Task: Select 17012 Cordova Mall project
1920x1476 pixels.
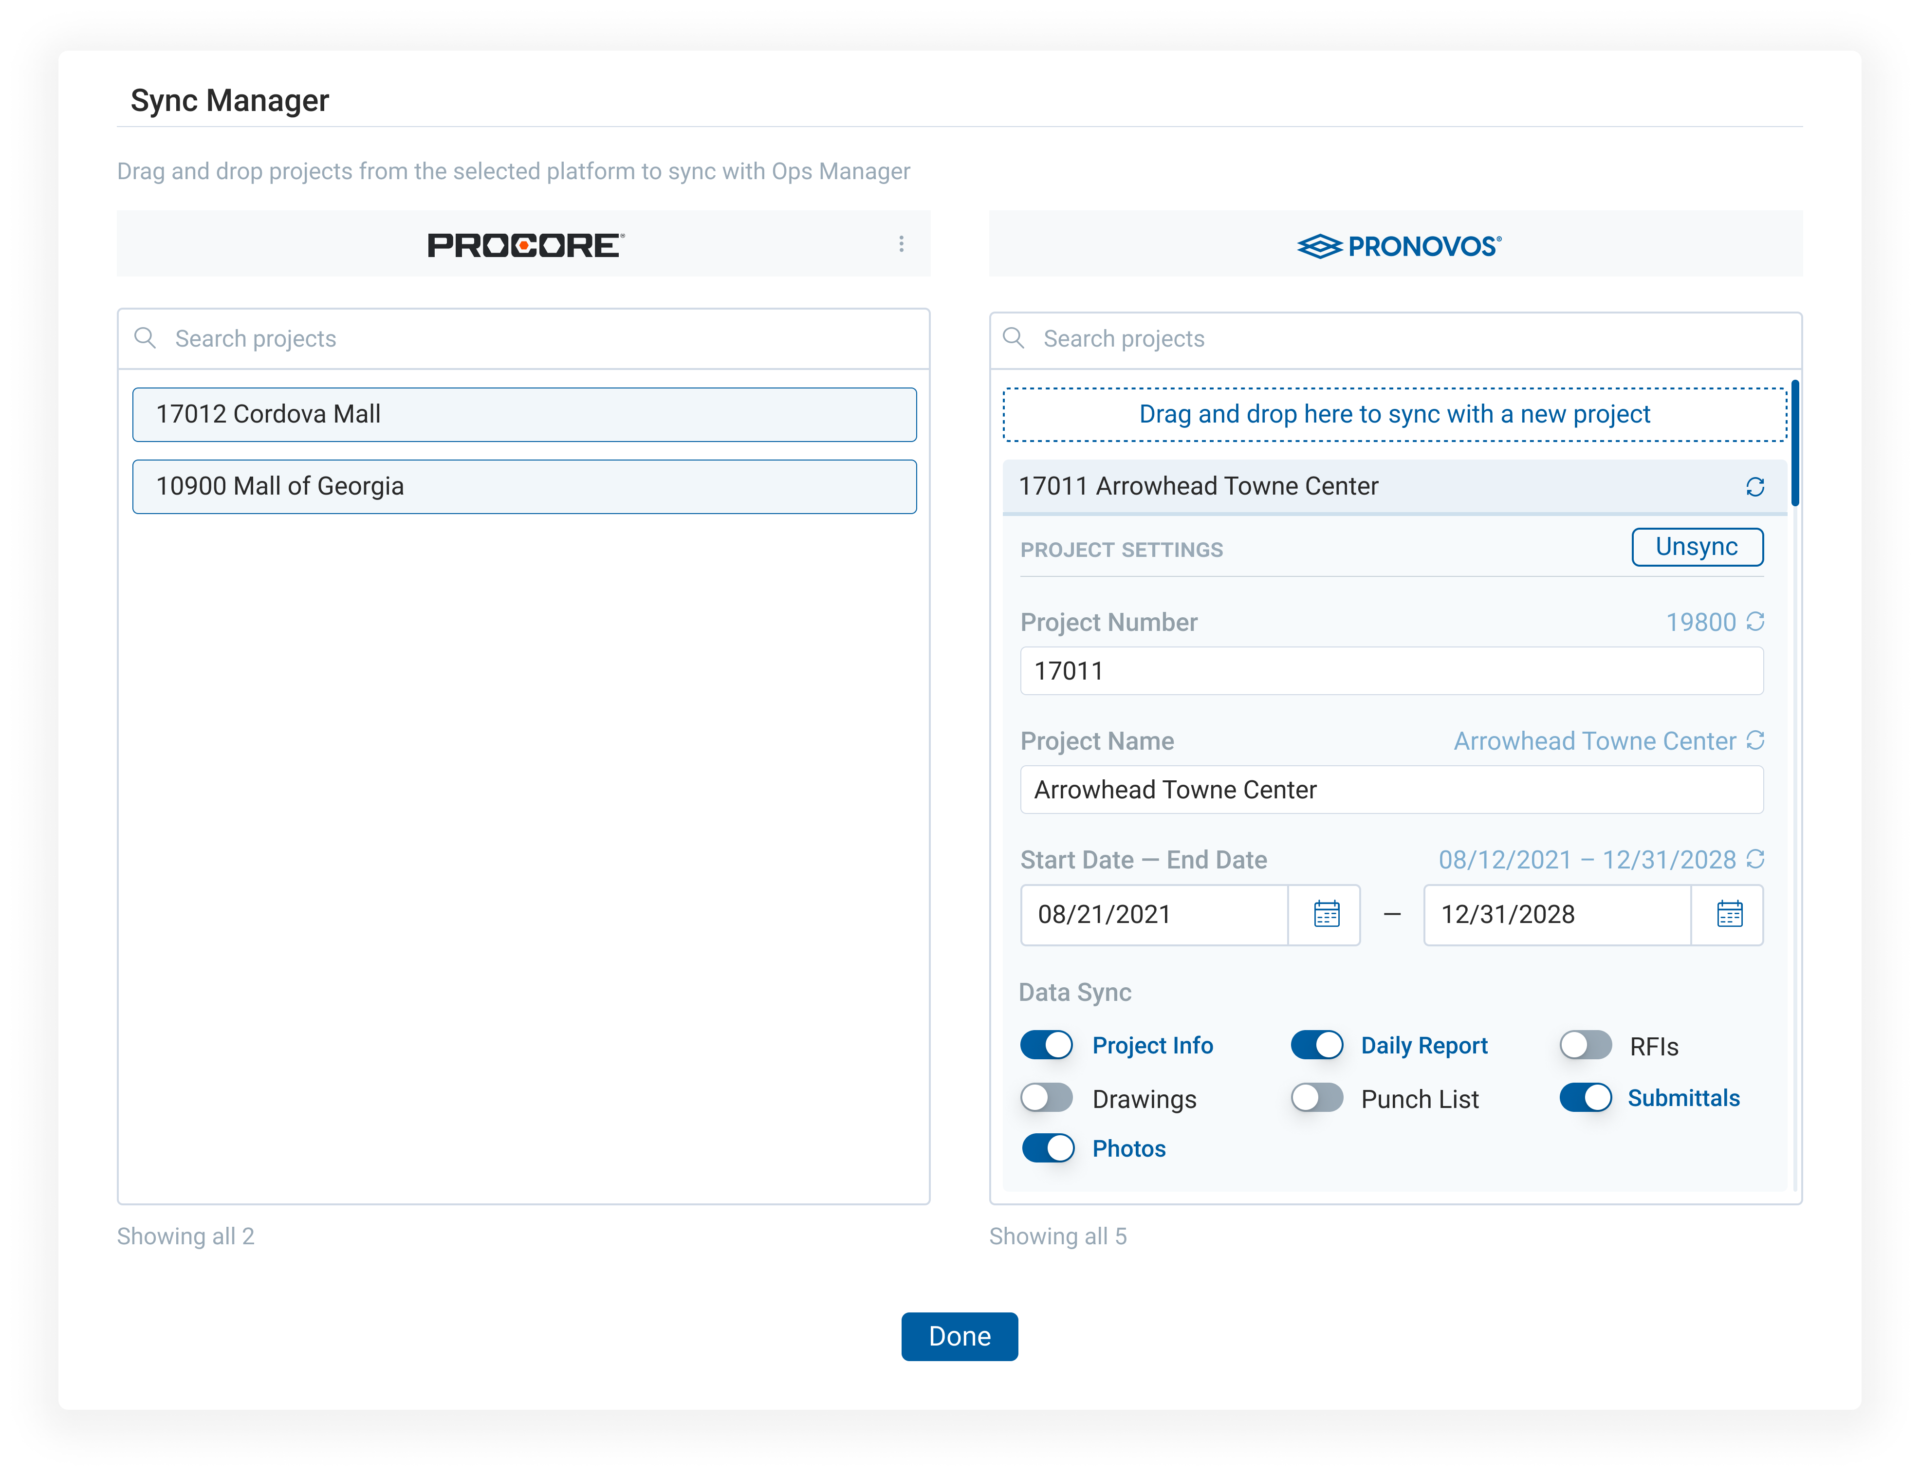Action: 524,415
